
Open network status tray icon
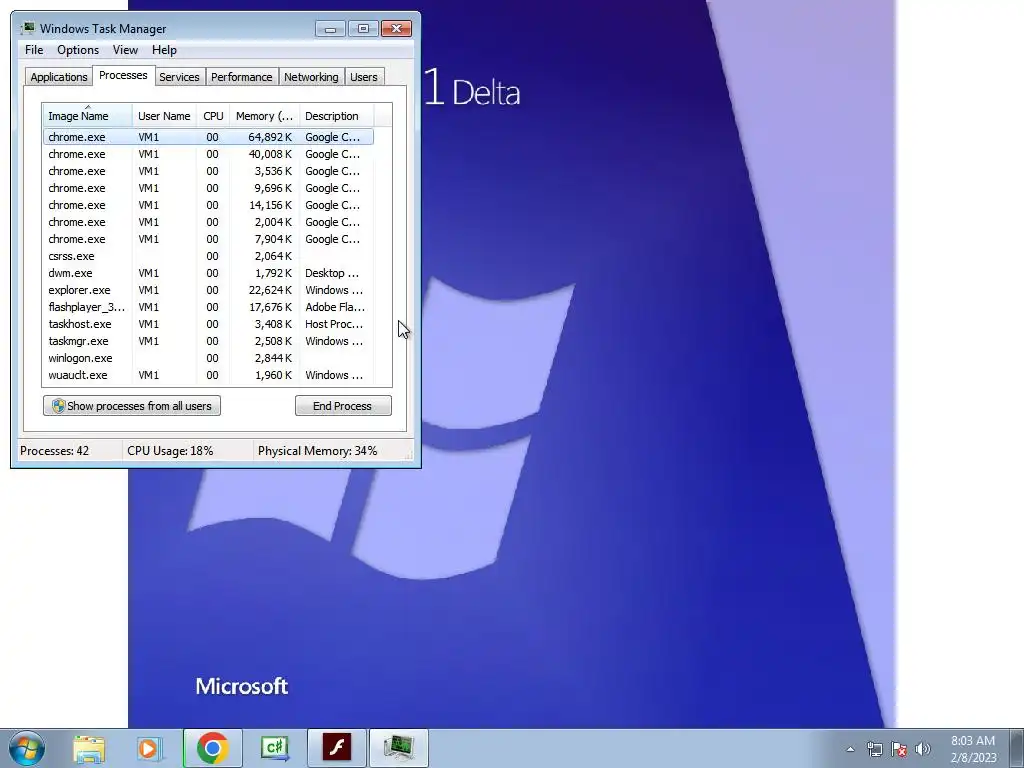(874, 749)
